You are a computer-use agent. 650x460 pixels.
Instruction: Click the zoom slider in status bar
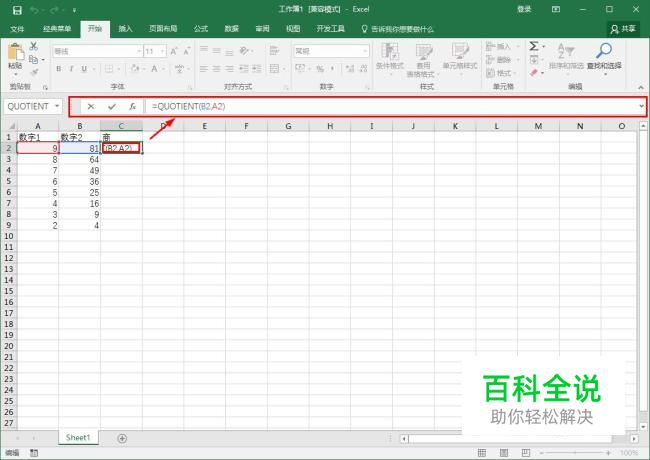(x=574, y=453)
